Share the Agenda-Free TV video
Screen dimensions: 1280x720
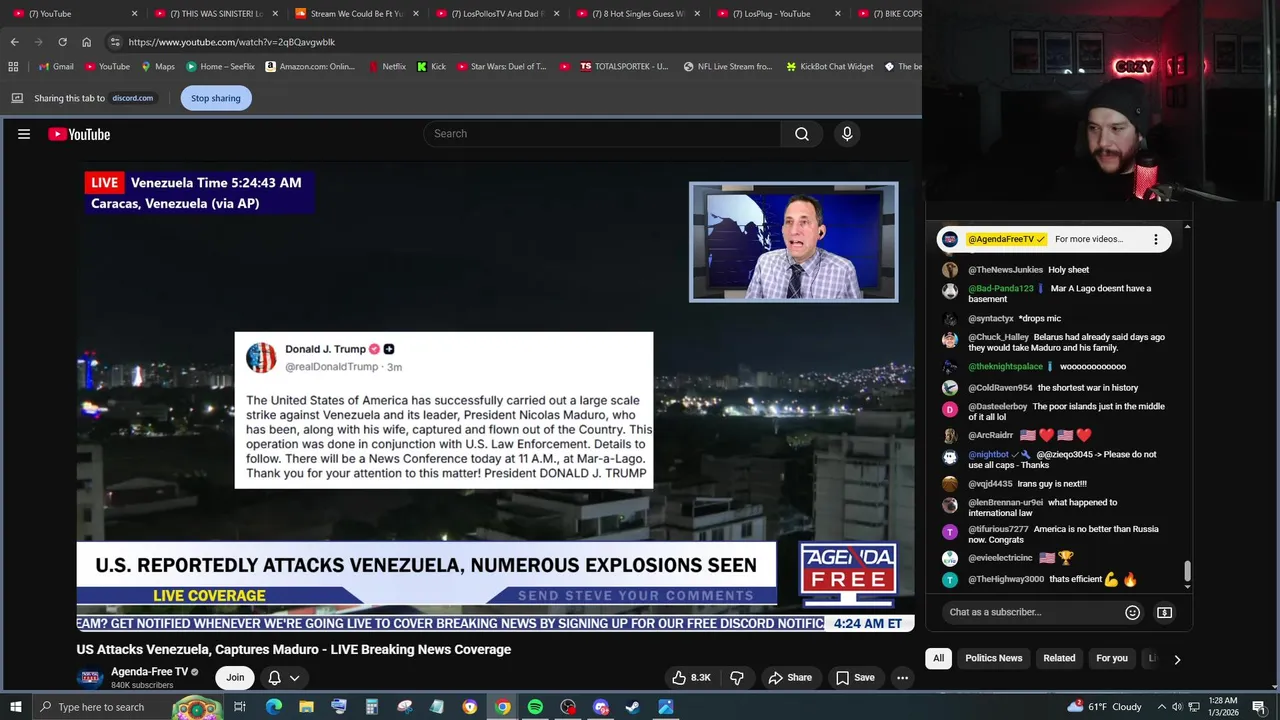coord(790,678)
